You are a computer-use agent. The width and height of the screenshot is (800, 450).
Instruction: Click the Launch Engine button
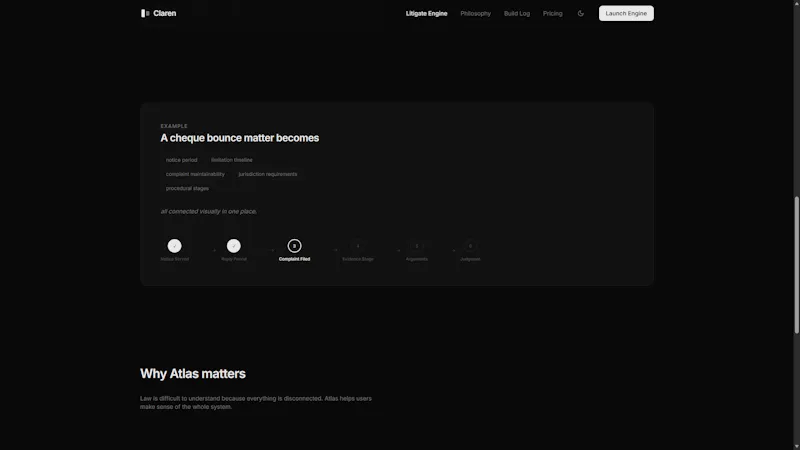[626, 13]
